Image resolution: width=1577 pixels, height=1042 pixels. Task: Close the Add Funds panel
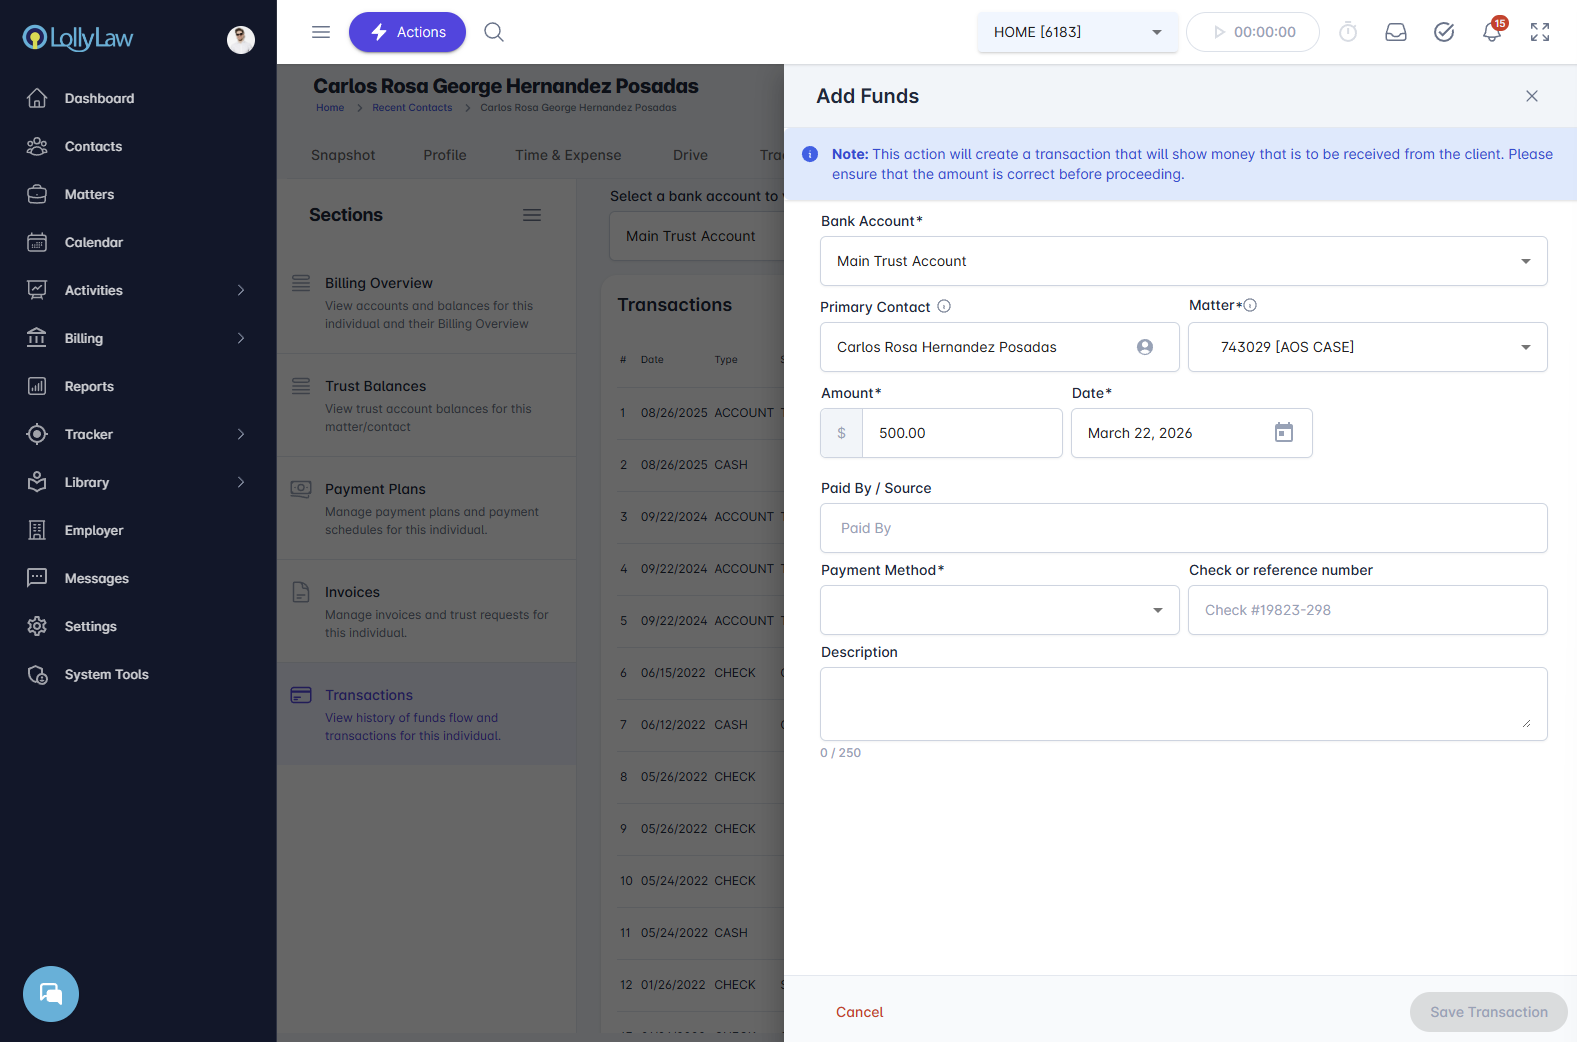click(x=1531, y=96)
